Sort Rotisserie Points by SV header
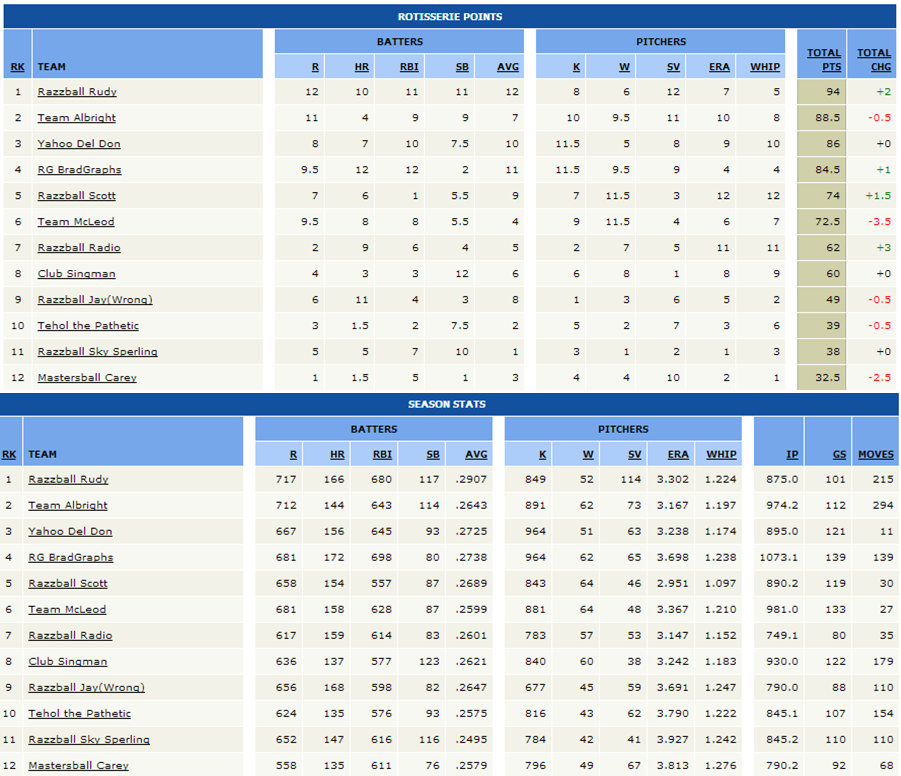The image size is (901, 776). pyautogui.click(x=673, y=67)
